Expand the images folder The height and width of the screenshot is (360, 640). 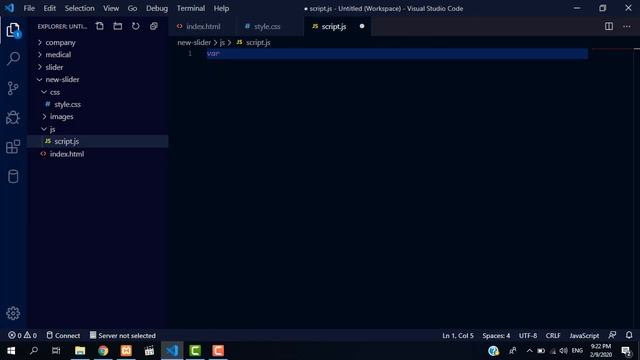click(97, 117)
